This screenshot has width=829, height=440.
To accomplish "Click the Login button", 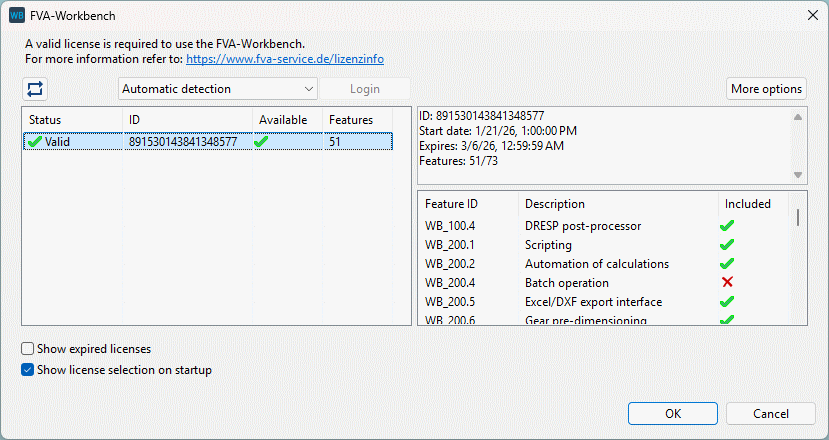I will (x=365, y=89).
